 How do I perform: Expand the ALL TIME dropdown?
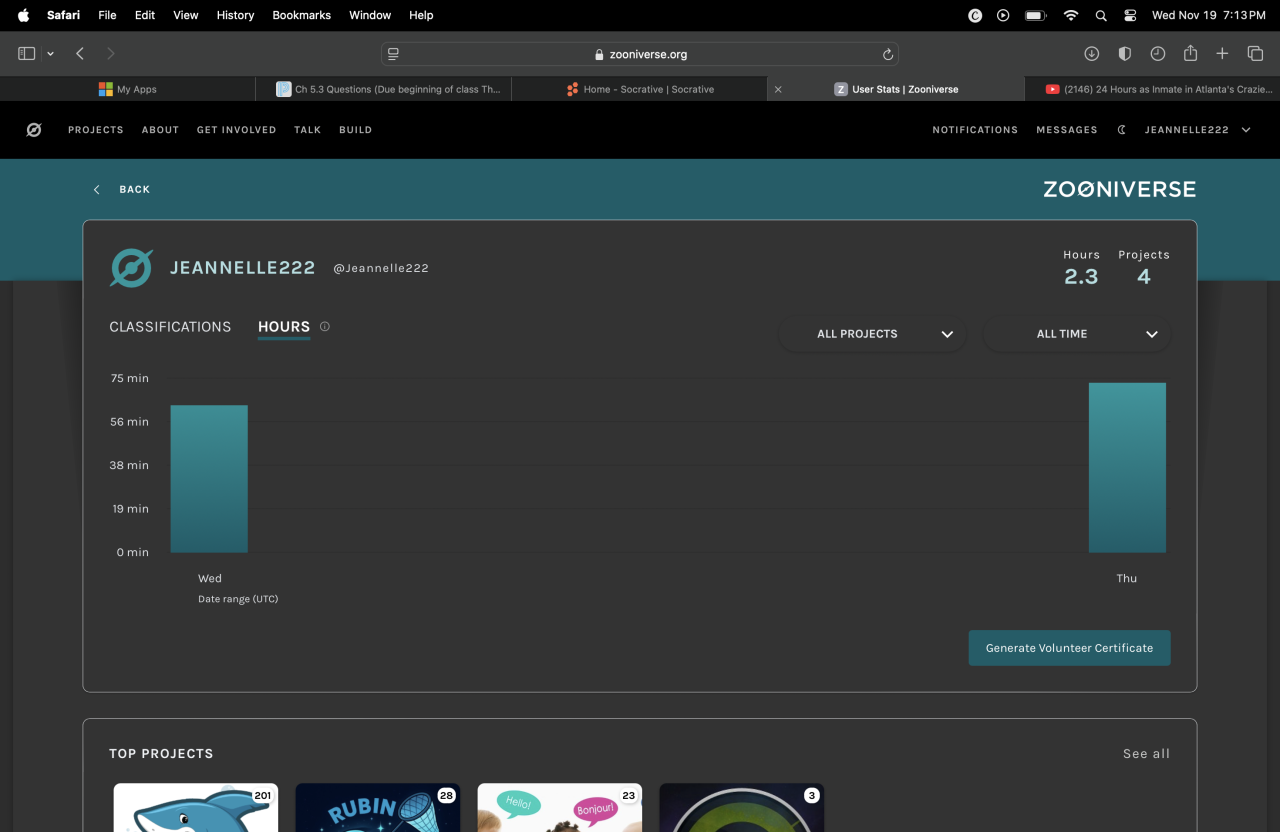click(1077, 334)
